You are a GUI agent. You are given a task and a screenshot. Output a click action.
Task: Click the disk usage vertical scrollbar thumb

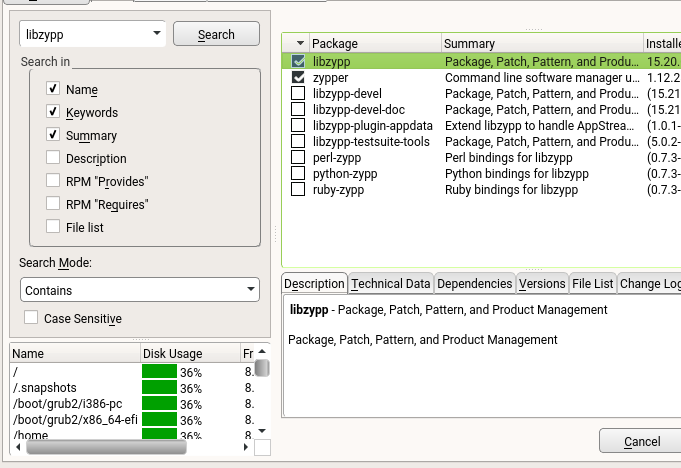pos(262,368)
